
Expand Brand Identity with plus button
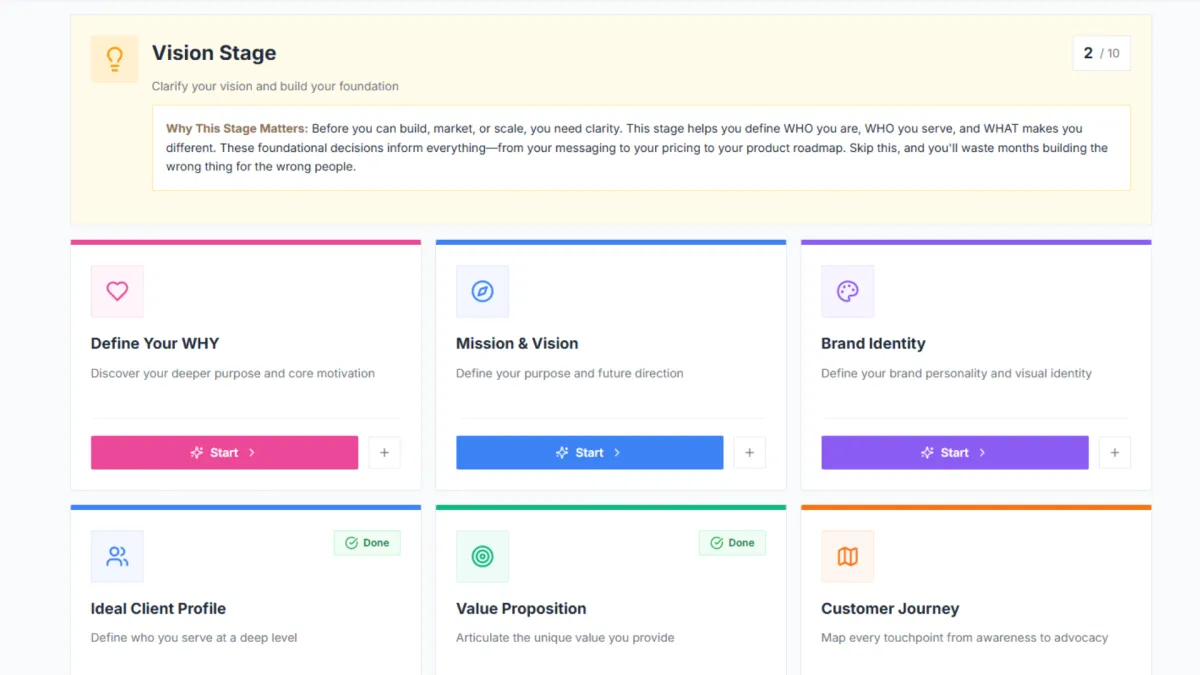click(1114, 453)
